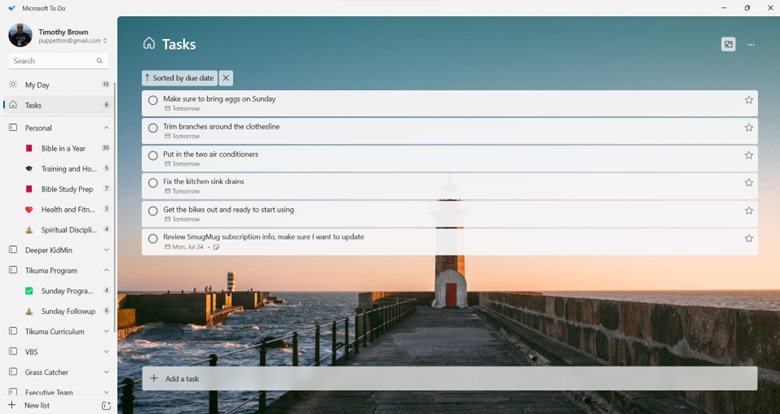
Task: Click the 'Spiritual Discipli...' list icon
Action: click(29, 230)
